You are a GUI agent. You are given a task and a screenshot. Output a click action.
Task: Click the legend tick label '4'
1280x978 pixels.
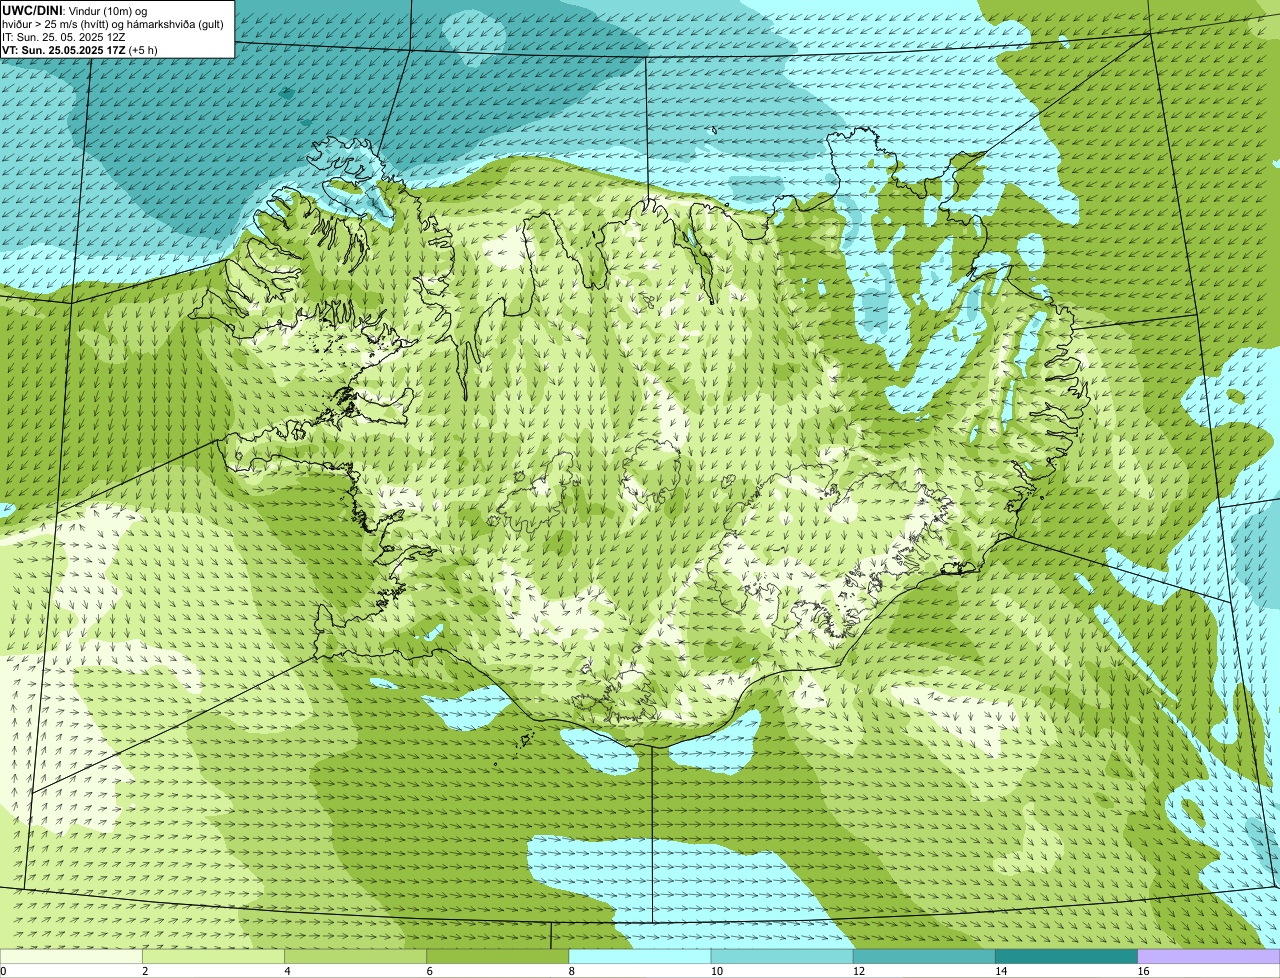tap(287, 971)
